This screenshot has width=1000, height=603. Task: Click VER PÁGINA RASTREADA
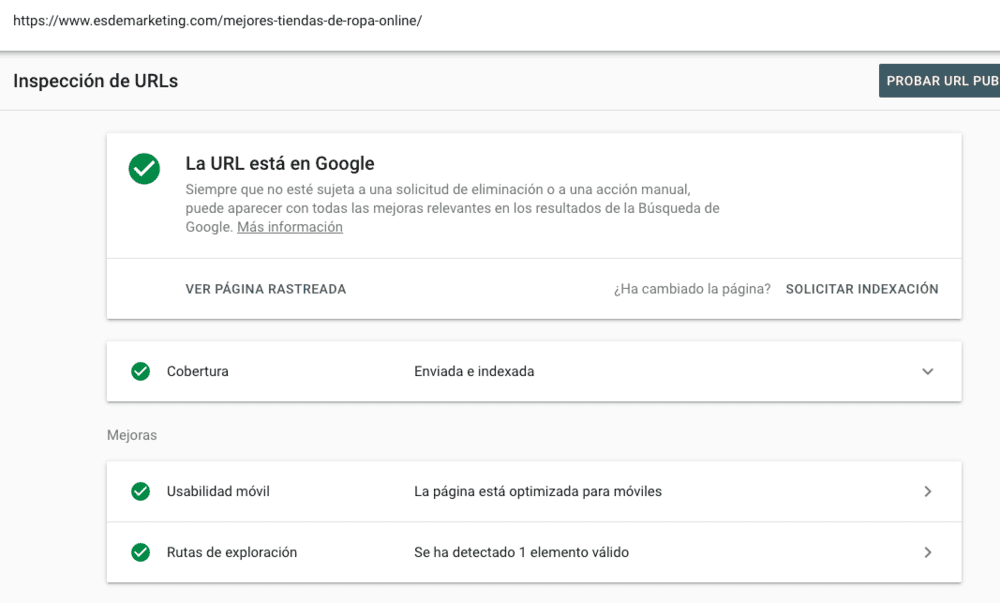click(x=265, y=289)
